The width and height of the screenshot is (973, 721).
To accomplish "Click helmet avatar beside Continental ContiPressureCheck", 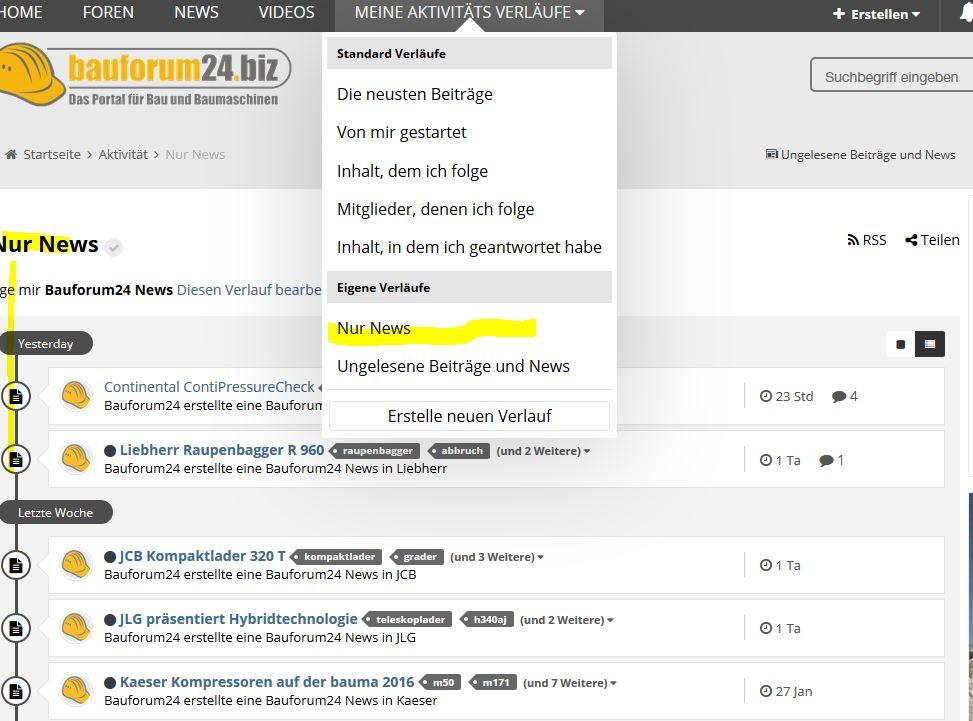I will click(x=76, y=395).
